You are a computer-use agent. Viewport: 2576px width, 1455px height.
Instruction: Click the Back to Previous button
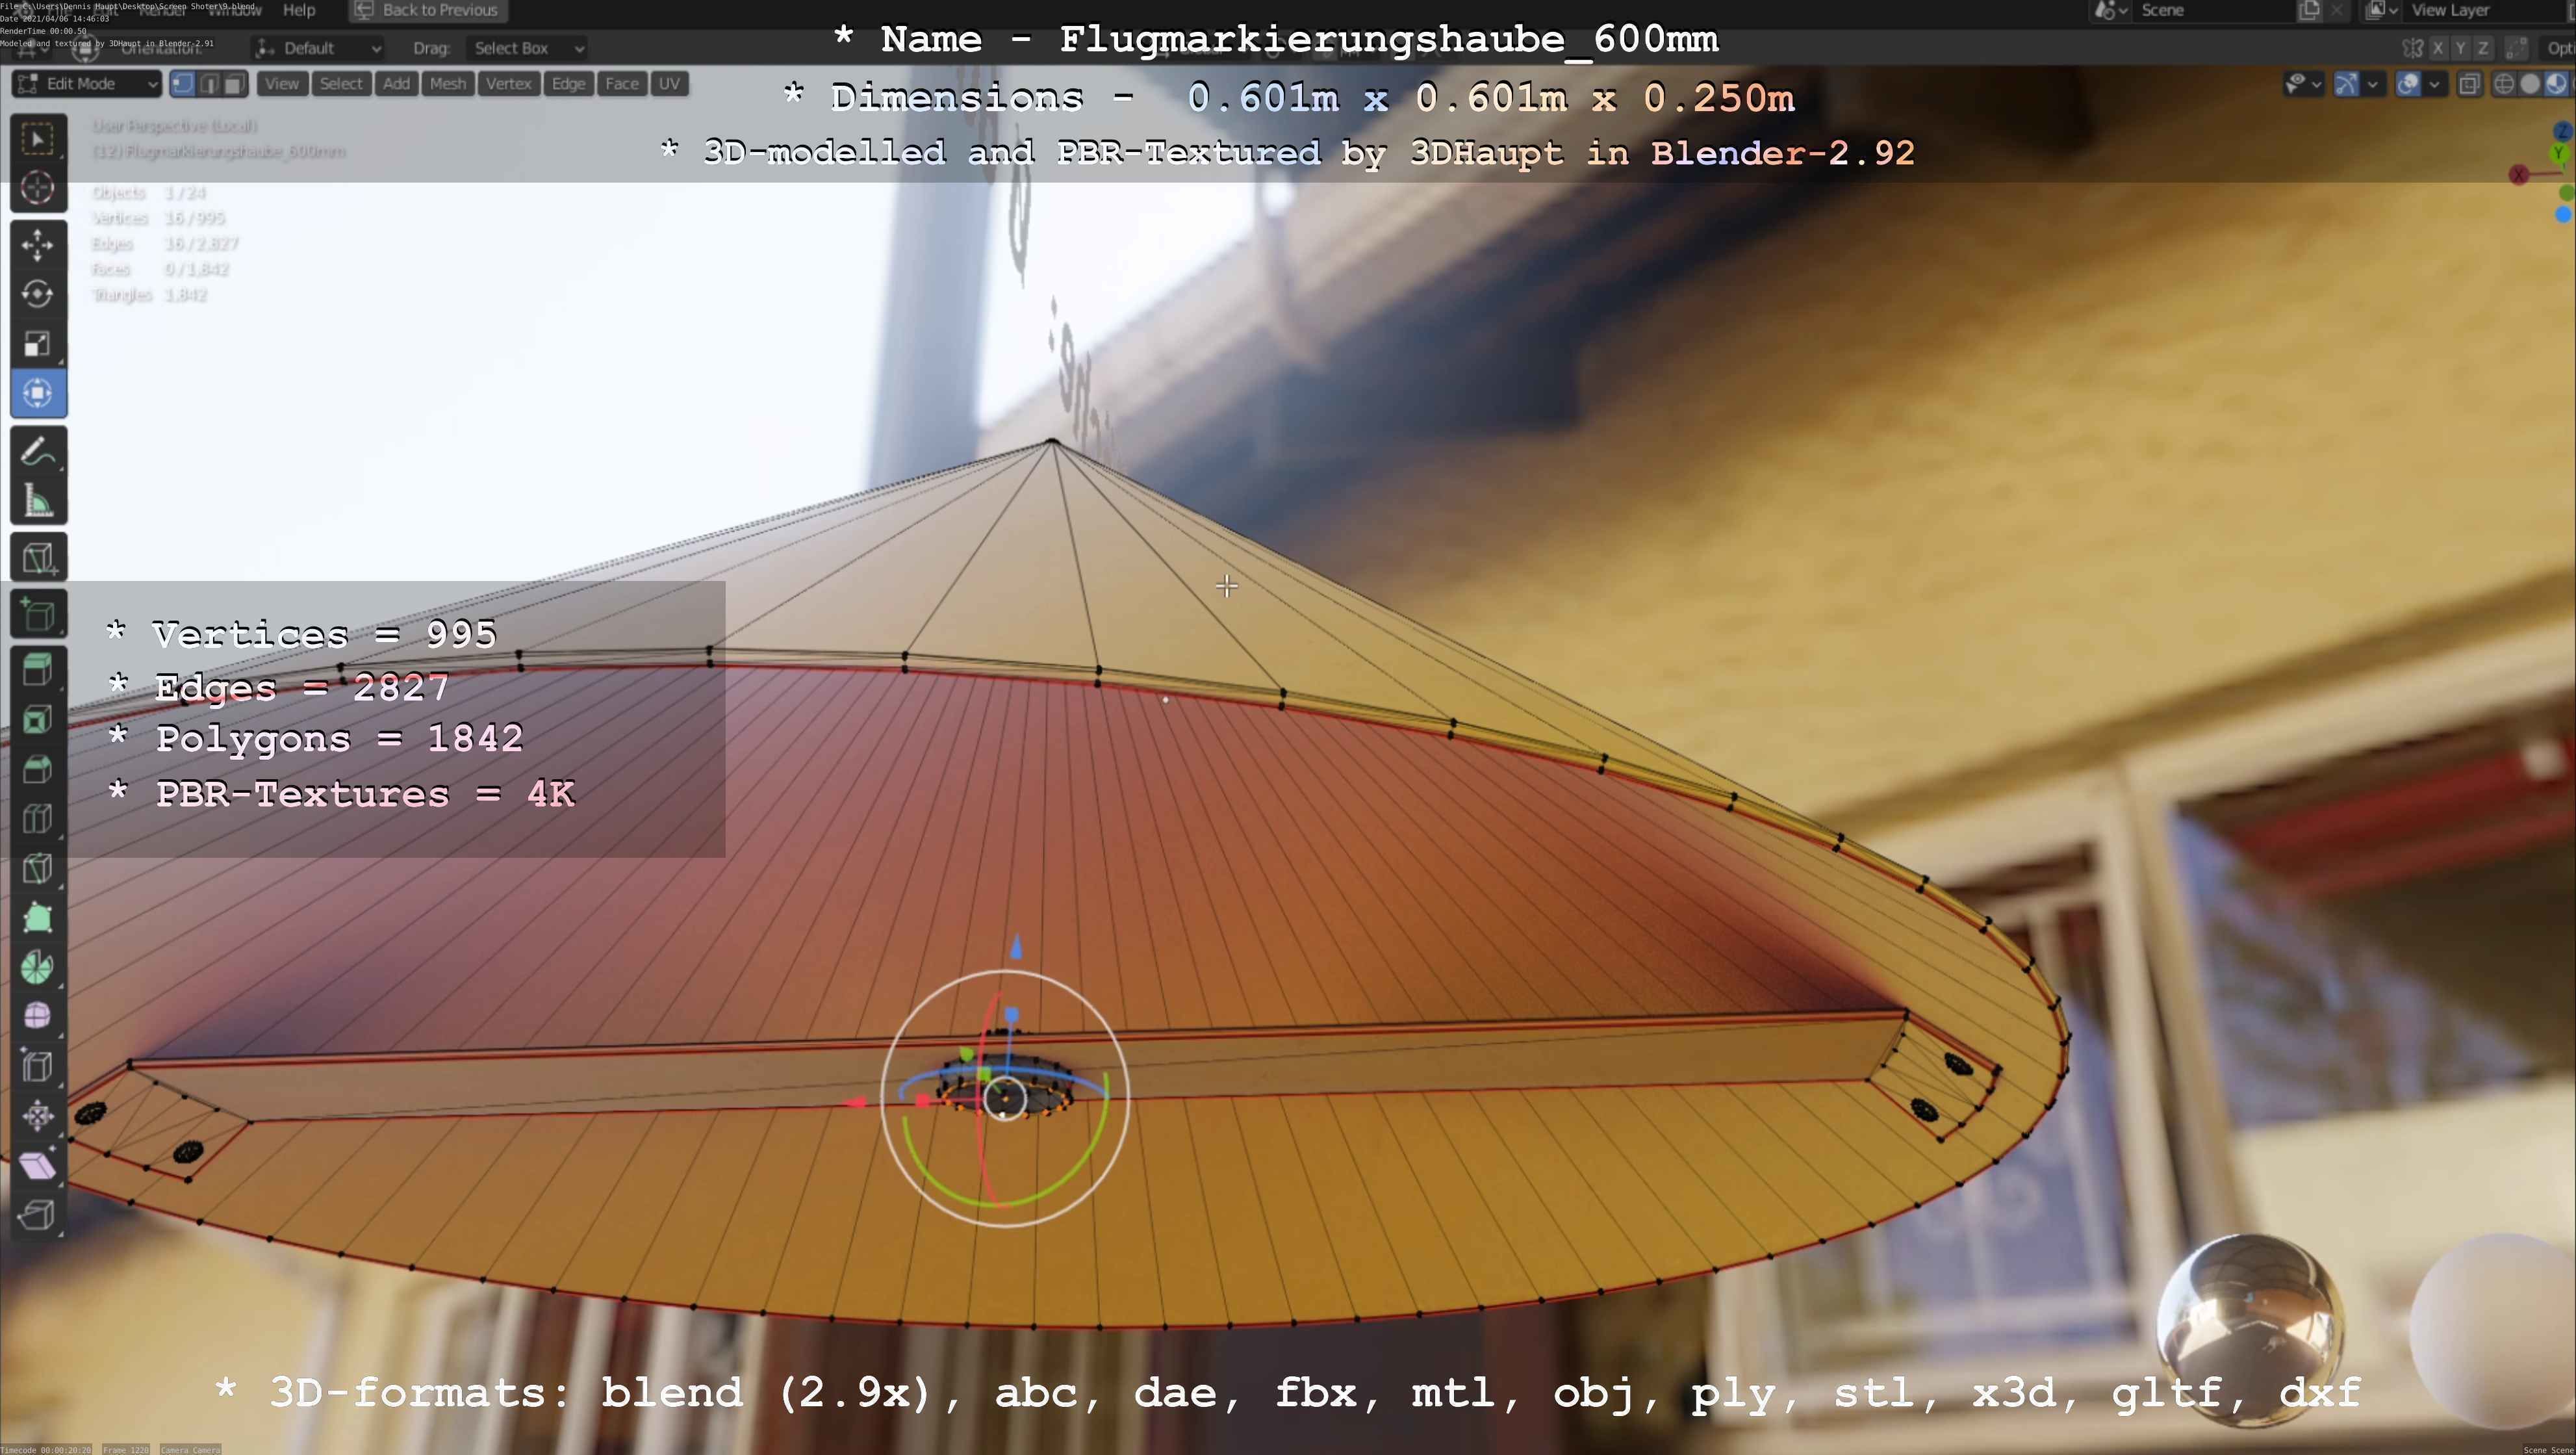[x=428, y=10]
